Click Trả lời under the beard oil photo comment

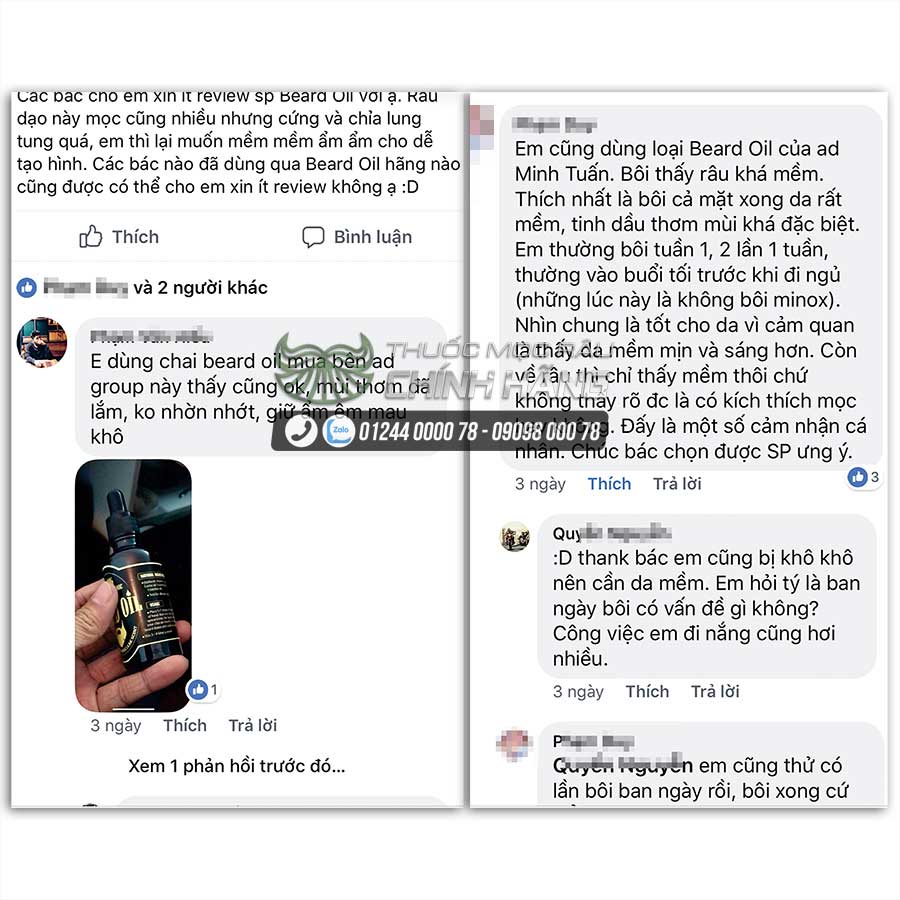(x=253, y=726)
